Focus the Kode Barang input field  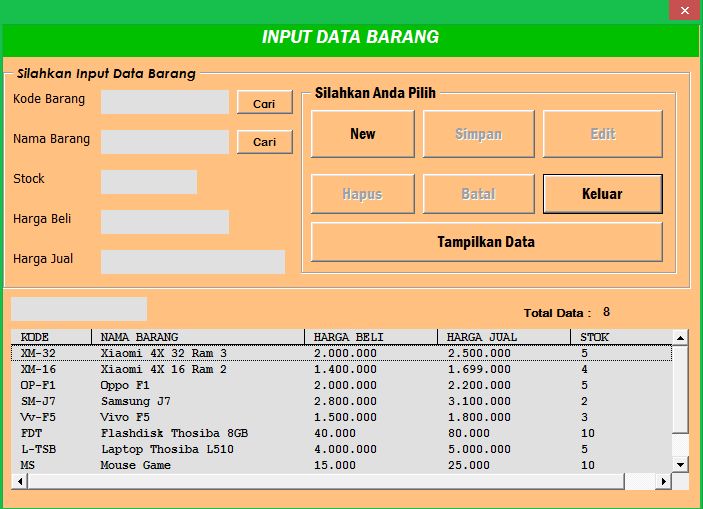tap(165, 102)
